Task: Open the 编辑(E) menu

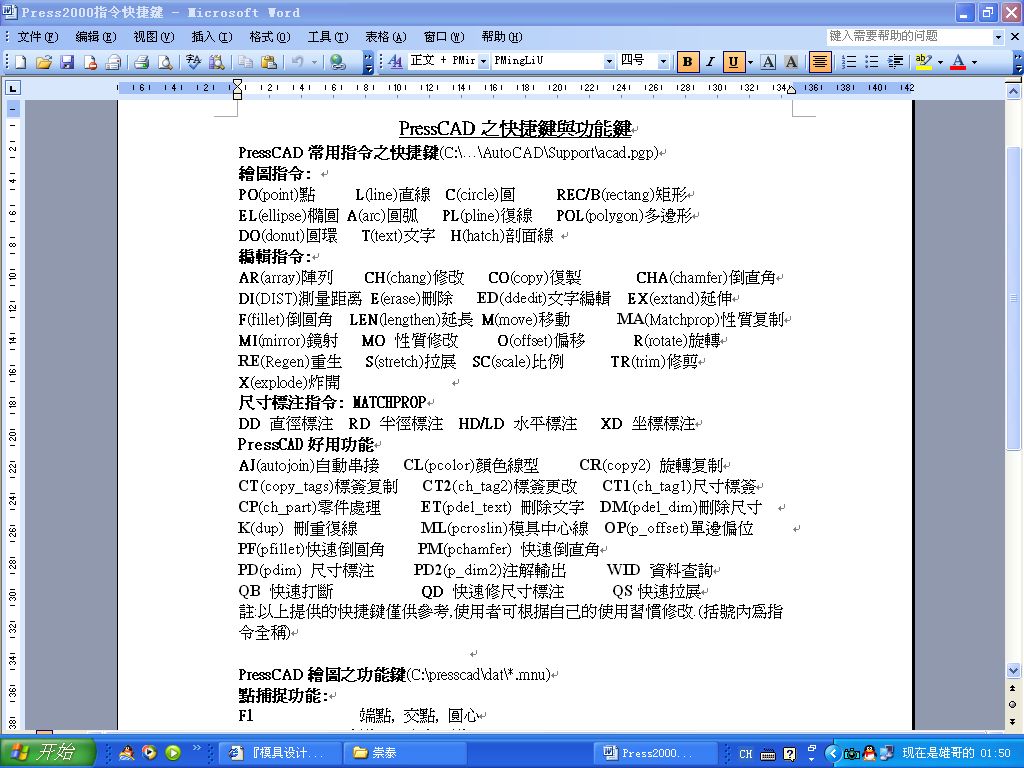Action: pyautogui.click(x=96, y=37)
